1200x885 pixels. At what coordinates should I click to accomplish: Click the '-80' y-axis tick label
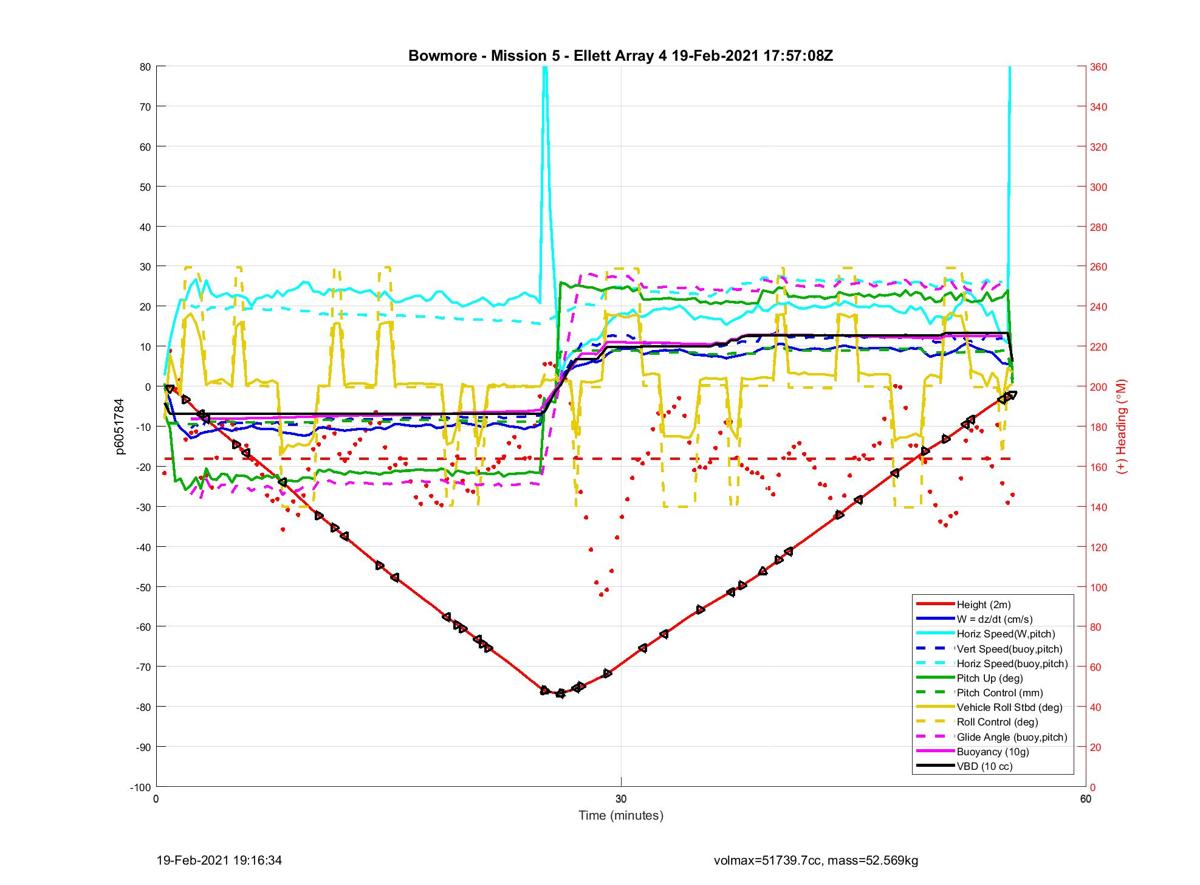[142, 707]
